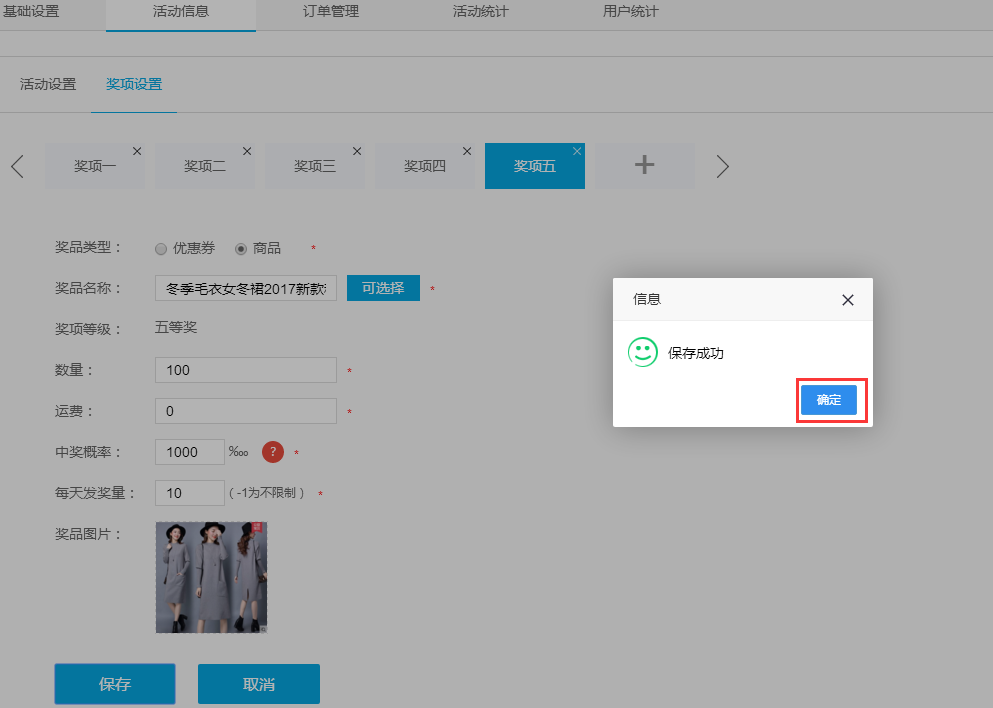Select the 优惠券 radio option
993x708 pixels.
click(161, 249)
